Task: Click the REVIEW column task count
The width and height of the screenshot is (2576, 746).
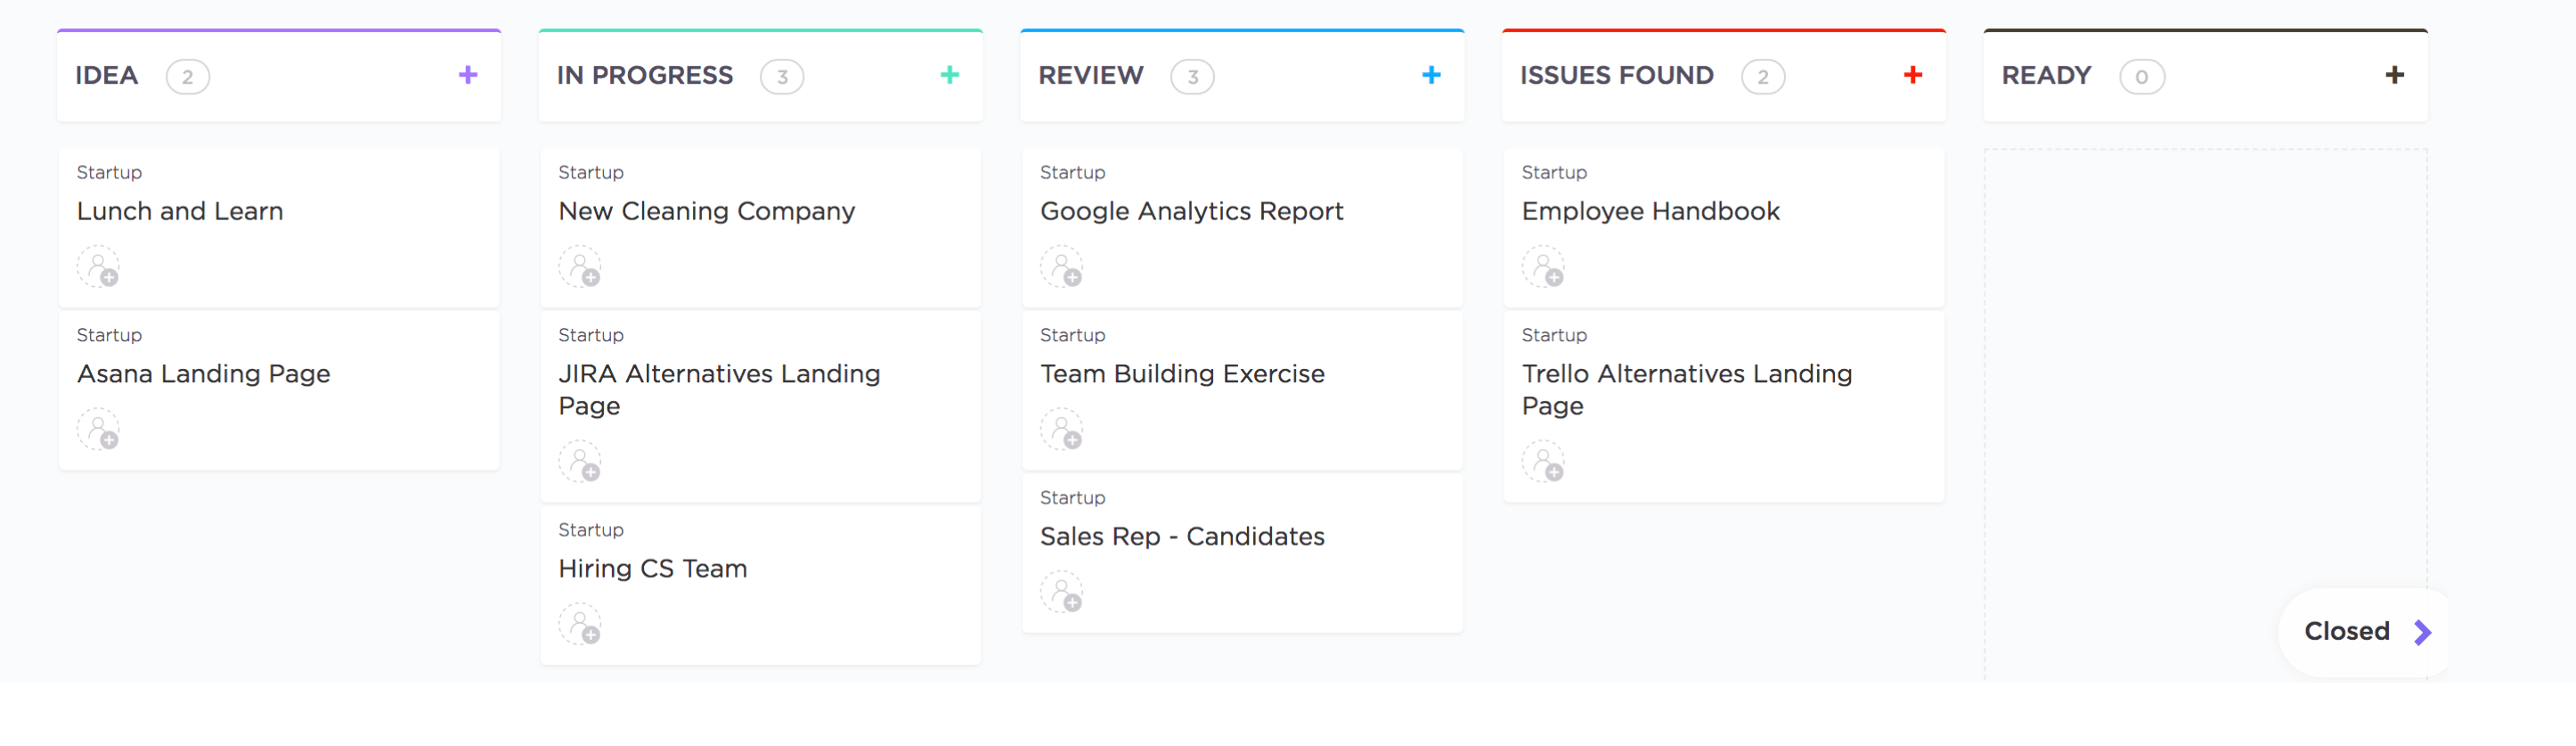Action: [1192, 77]
